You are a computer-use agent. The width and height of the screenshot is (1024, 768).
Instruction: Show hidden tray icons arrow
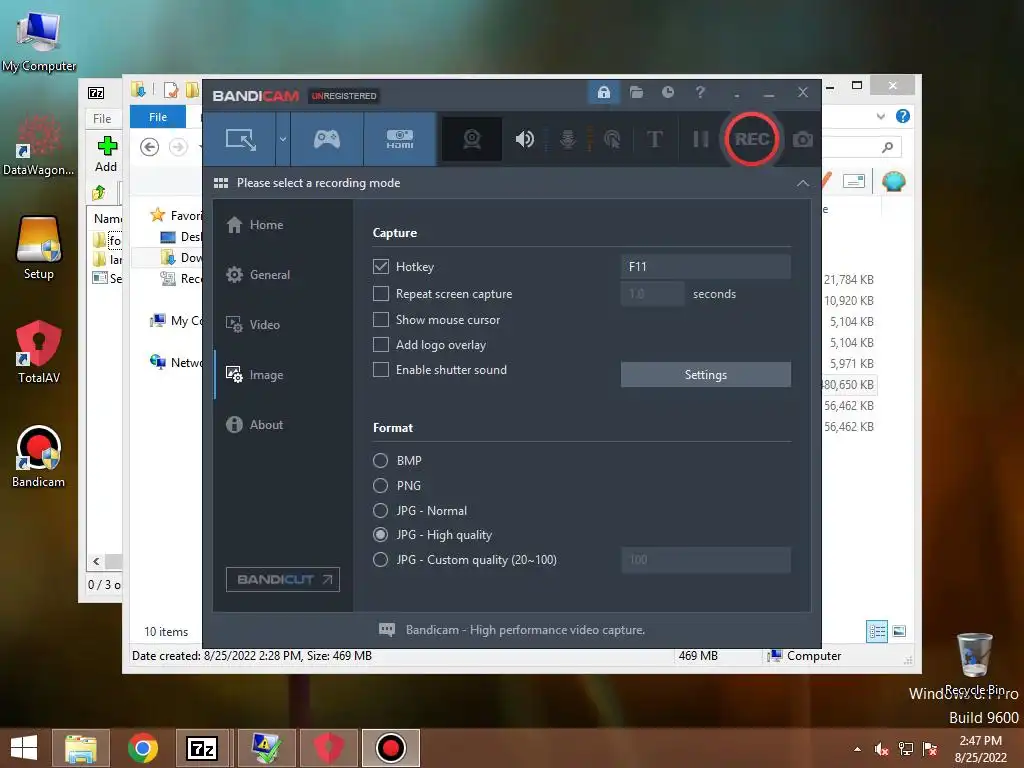(x=857, y=749)
